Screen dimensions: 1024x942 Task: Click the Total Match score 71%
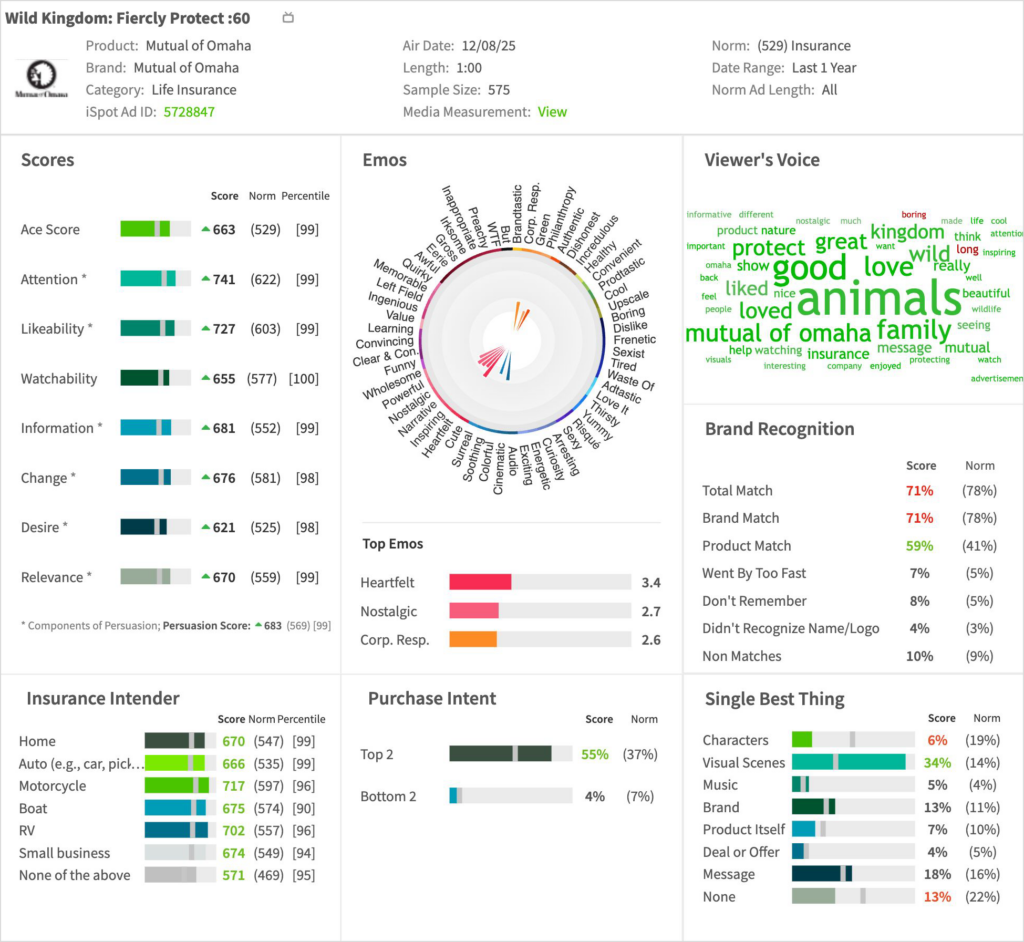click(920, 491)
